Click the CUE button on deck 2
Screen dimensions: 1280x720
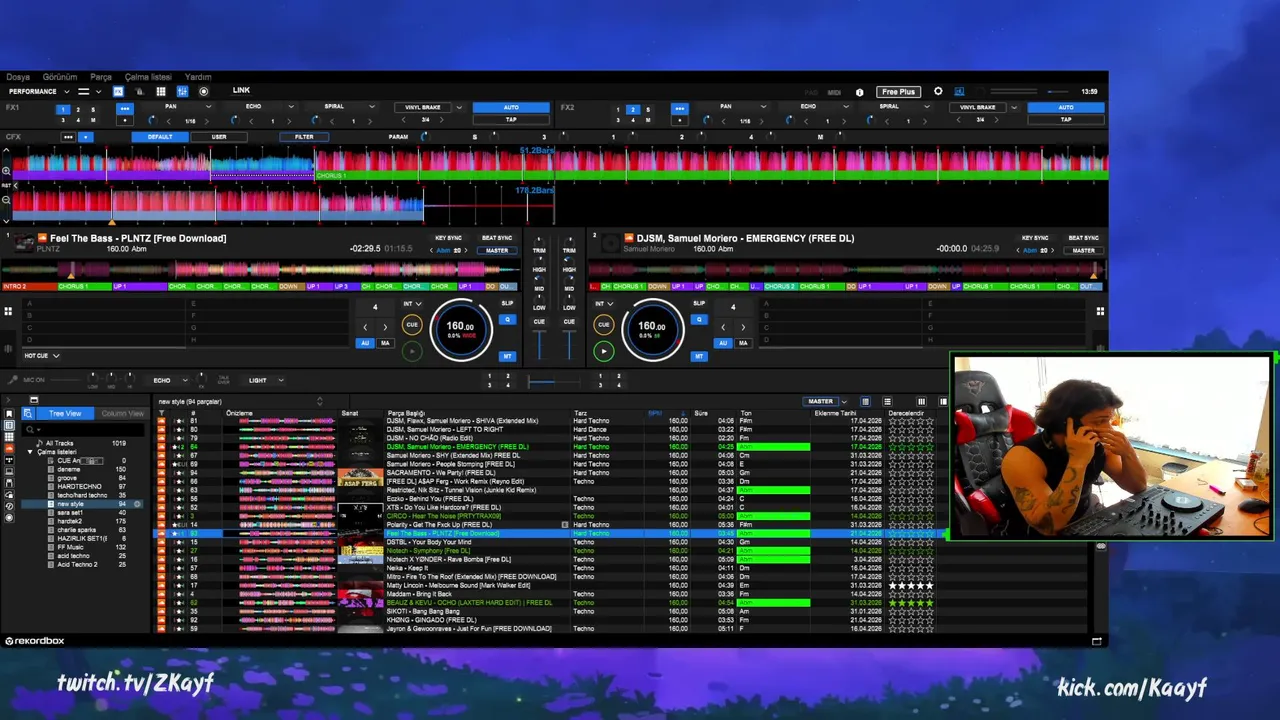[x=603, y=324]
